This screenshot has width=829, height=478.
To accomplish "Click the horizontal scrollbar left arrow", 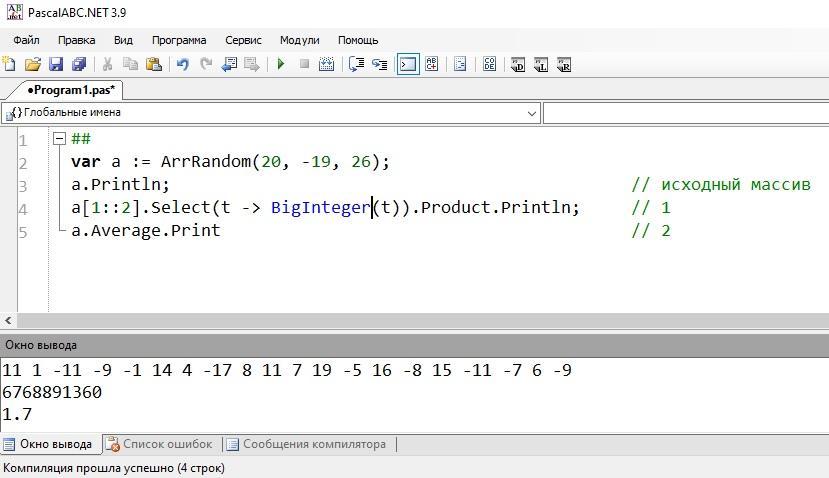I will point(8,320).
